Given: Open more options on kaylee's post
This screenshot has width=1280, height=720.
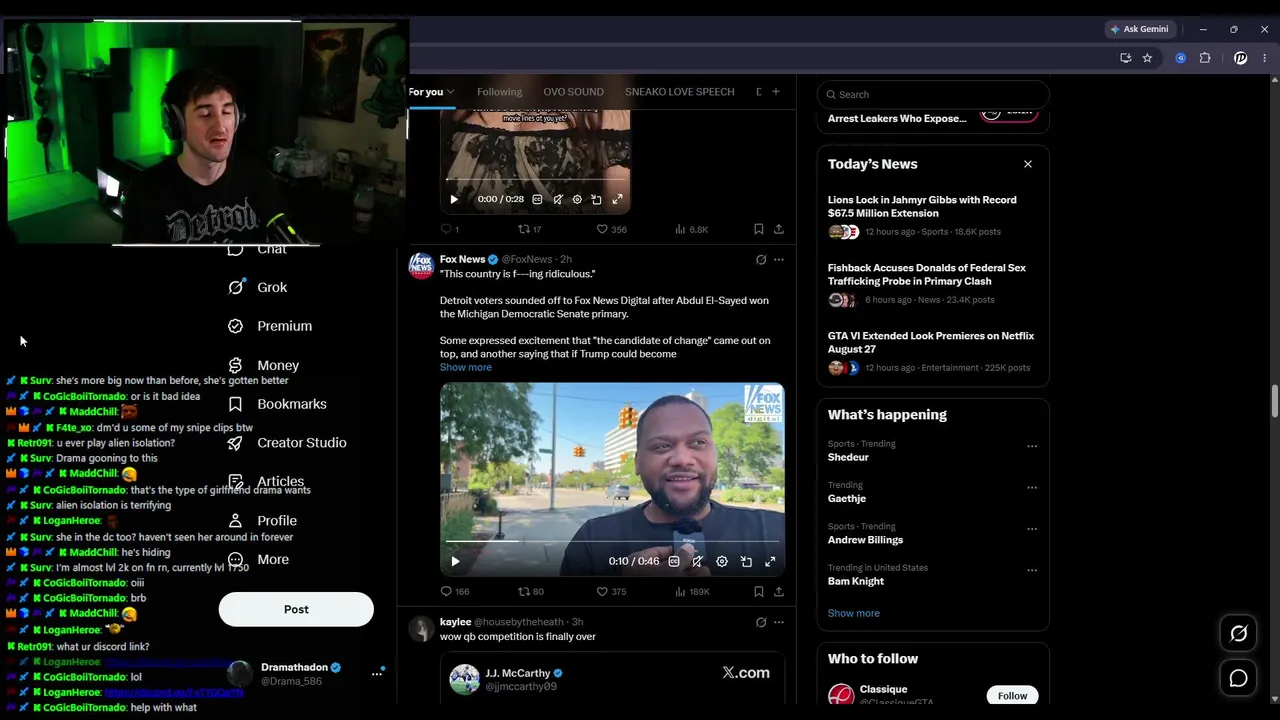Looking at the screenshot, I should pyautogui.click(x=779, y=622).
